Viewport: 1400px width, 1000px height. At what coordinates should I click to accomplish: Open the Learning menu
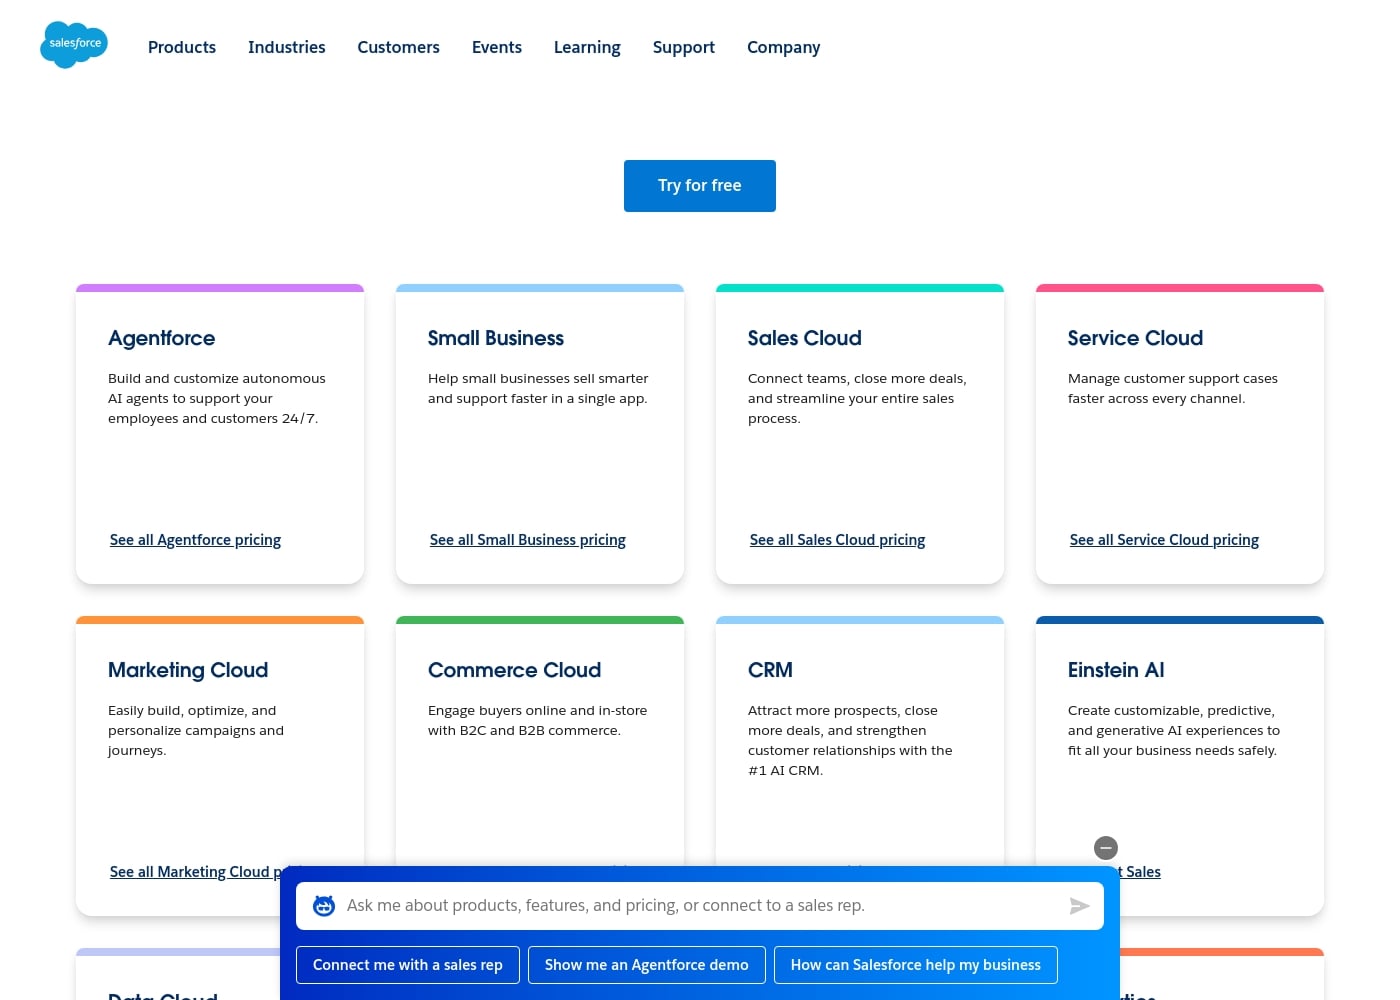(587, 47)
